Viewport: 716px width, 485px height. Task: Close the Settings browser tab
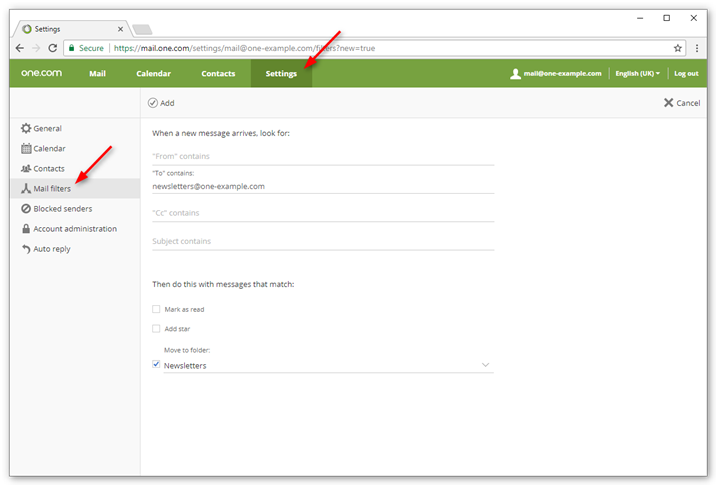120,29
